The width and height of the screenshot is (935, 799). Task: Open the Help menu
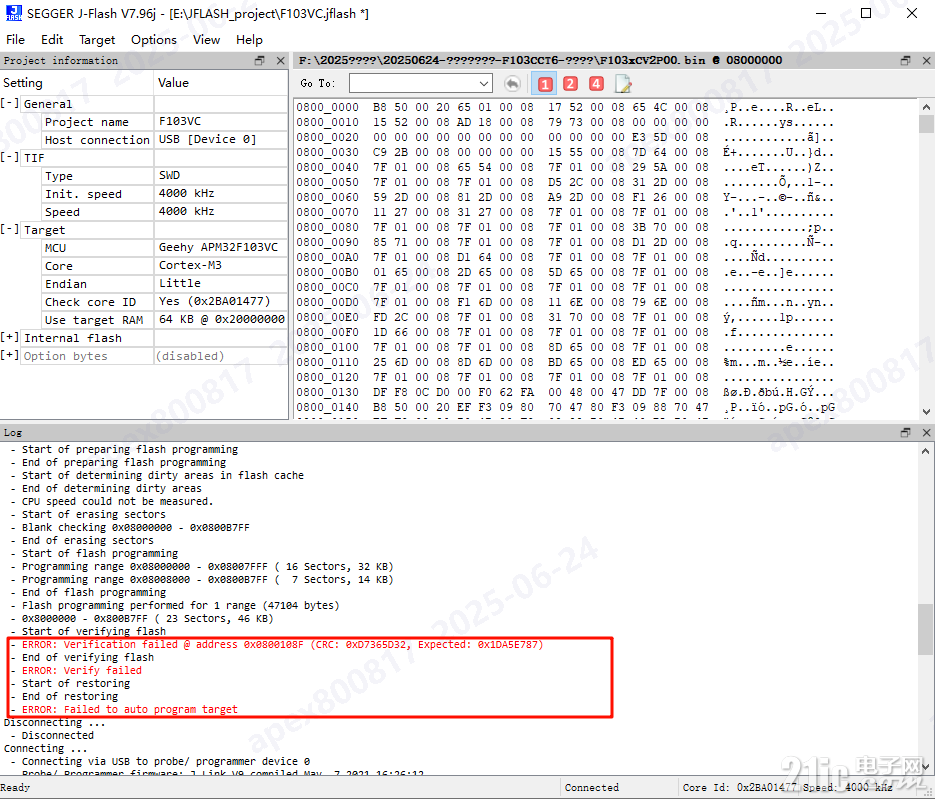pyautogui.click(x=249, y=40)
